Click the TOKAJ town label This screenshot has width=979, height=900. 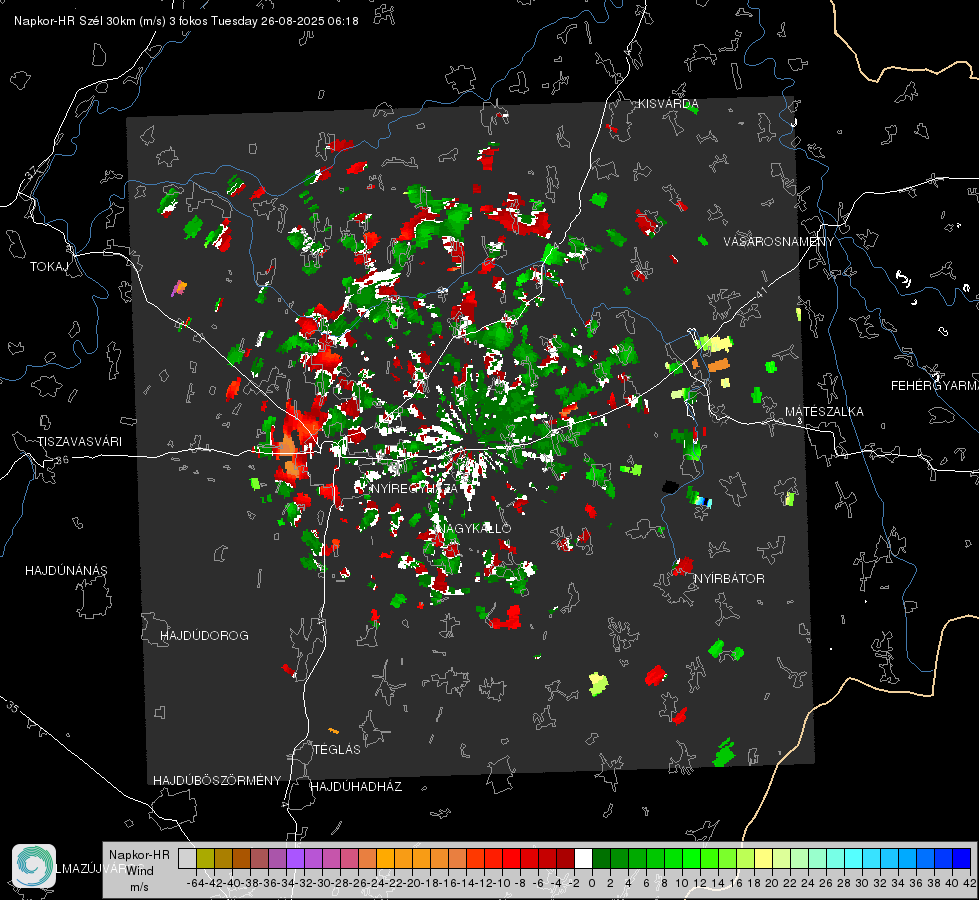click(49, 267)
